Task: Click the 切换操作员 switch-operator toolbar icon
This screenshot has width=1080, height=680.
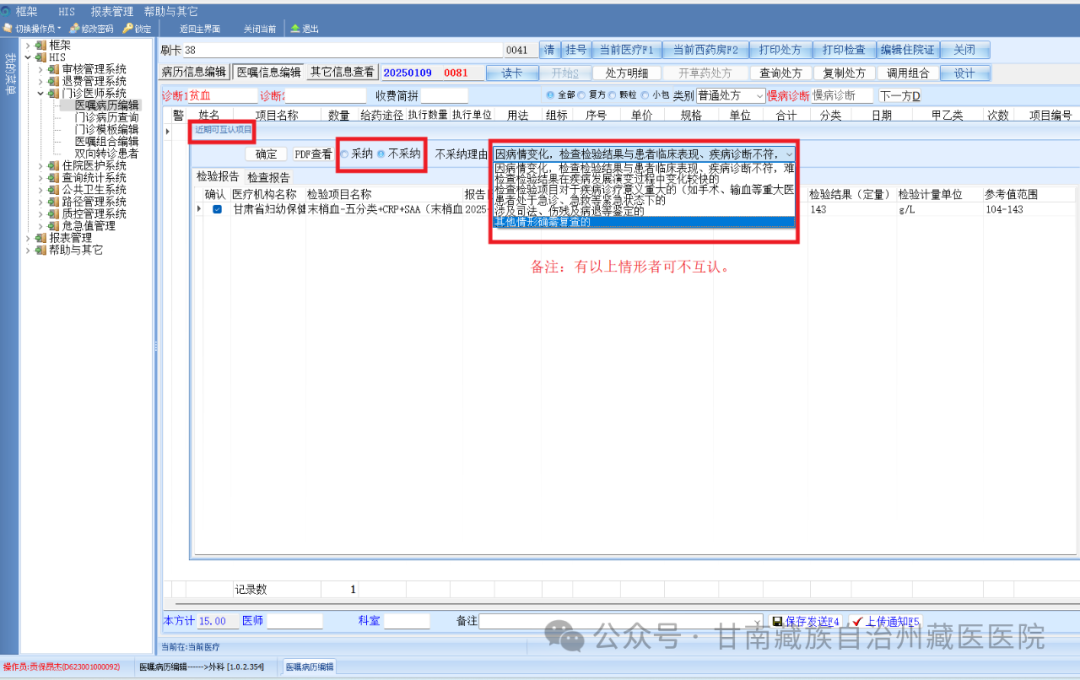Action: coord(7,29)
